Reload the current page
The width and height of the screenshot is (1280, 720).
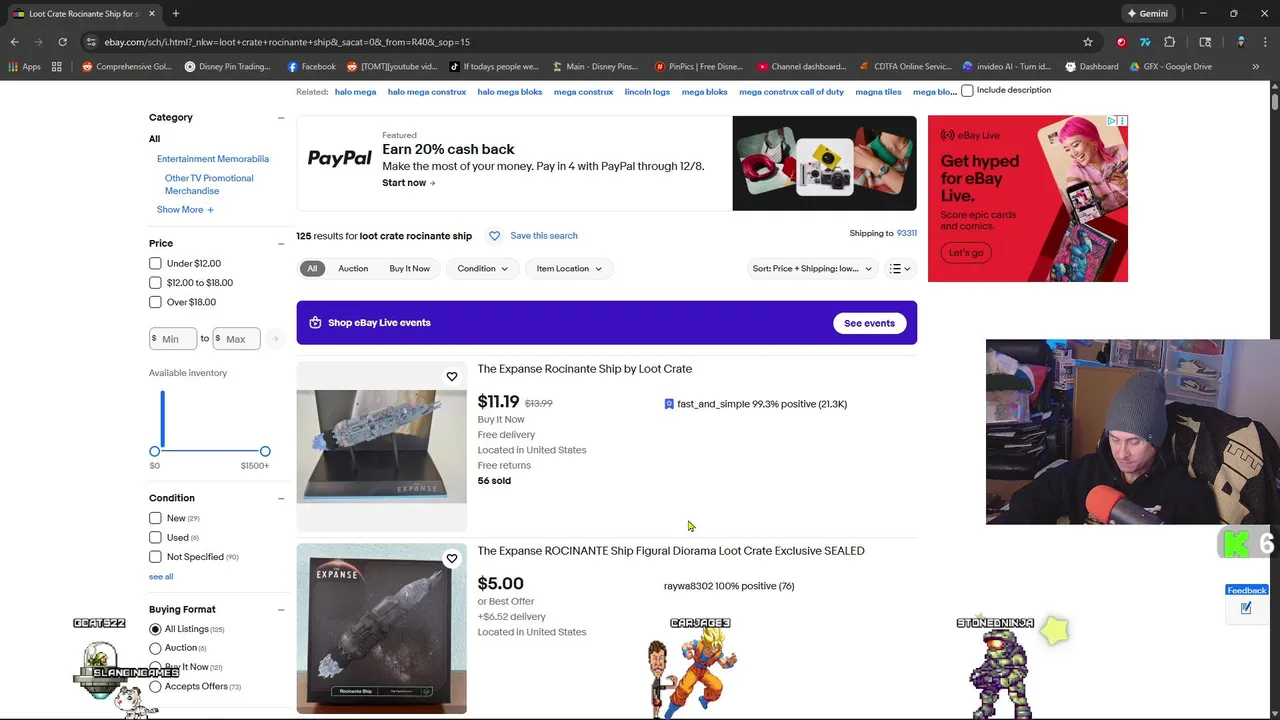(62, 42)
